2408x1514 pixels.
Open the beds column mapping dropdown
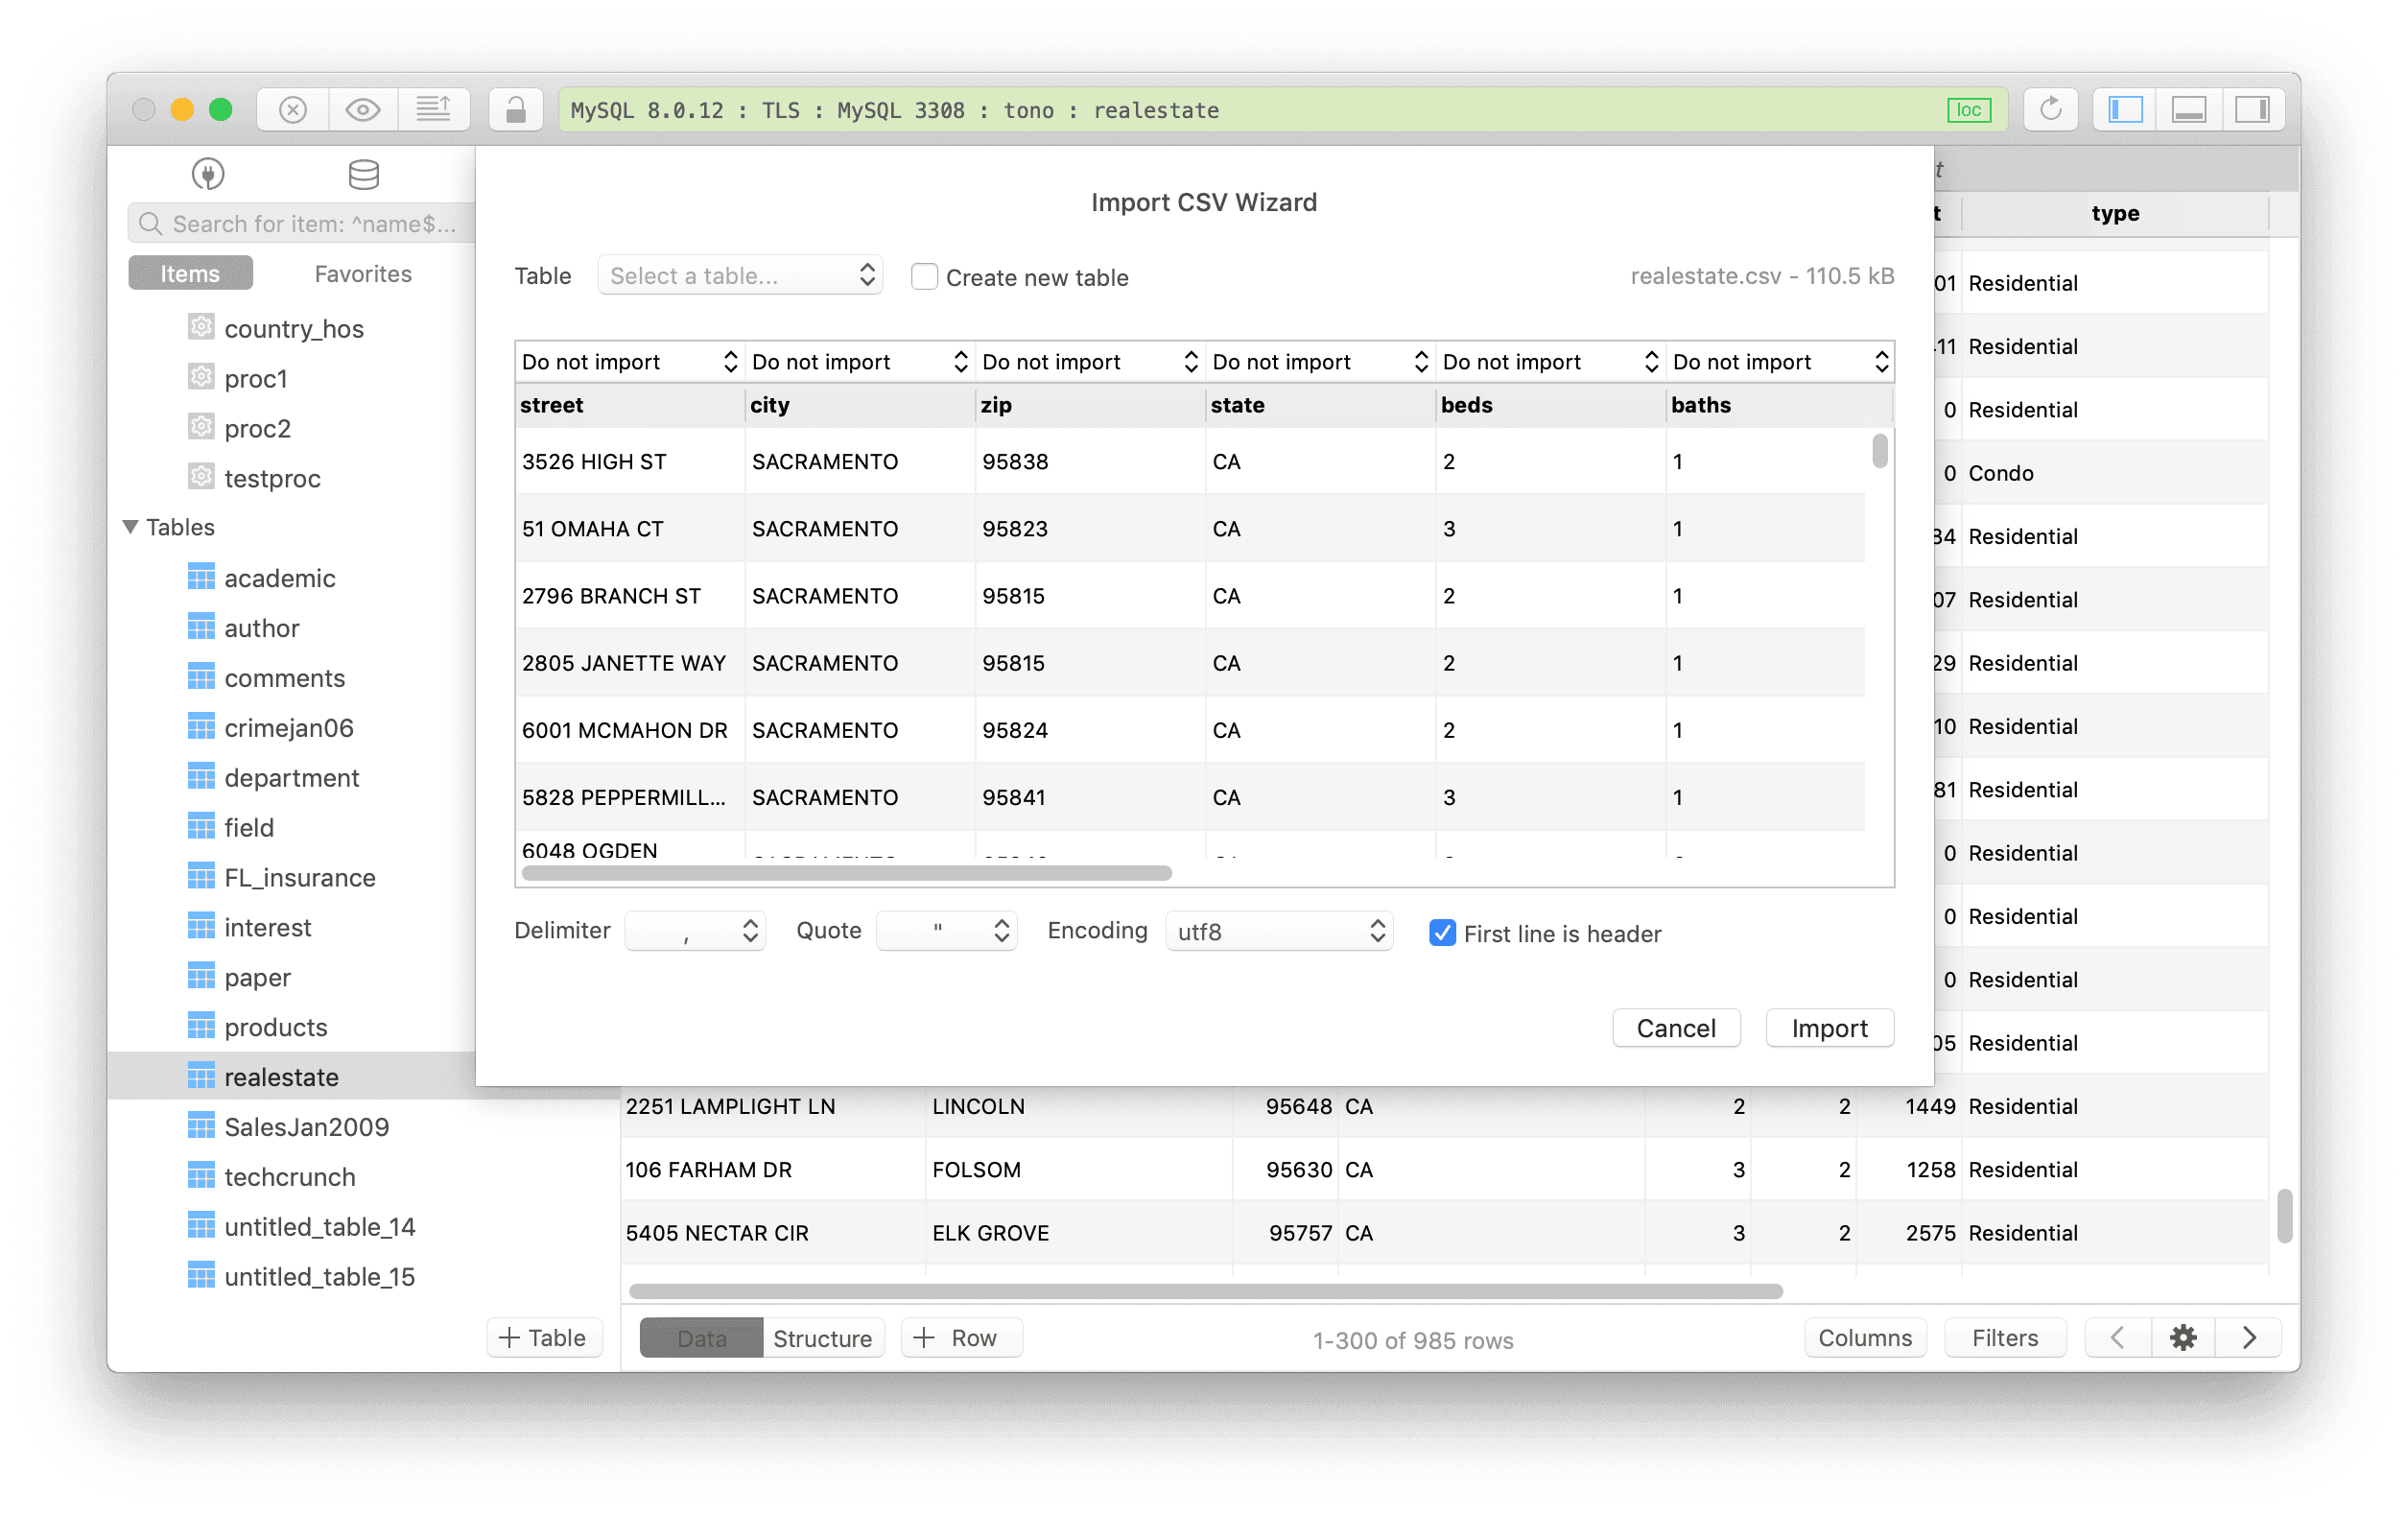[x=1550, y=361]
